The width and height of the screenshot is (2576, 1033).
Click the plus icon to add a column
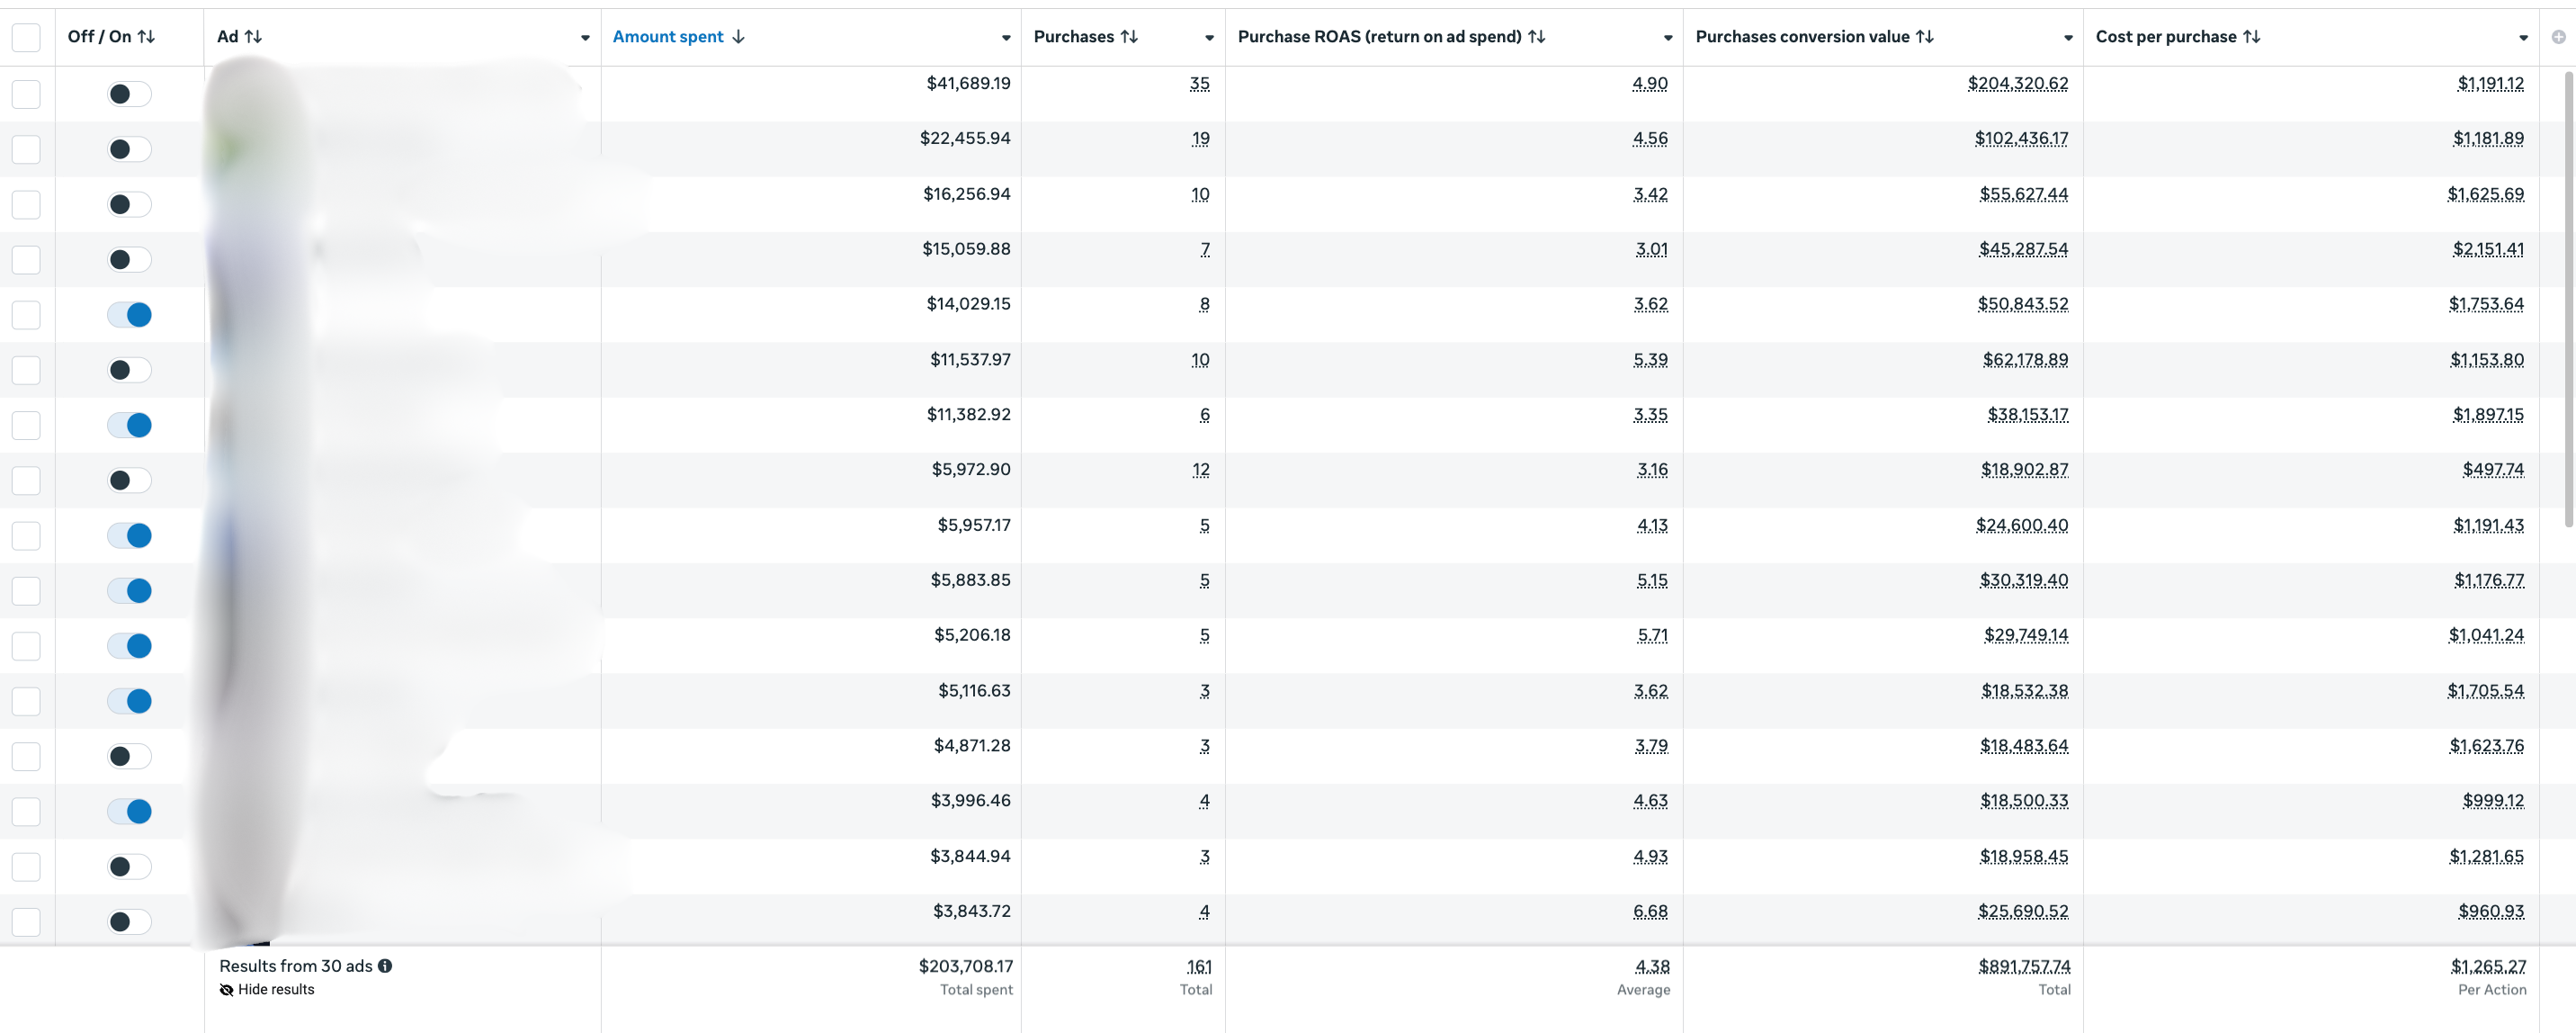click(2559, 37)
